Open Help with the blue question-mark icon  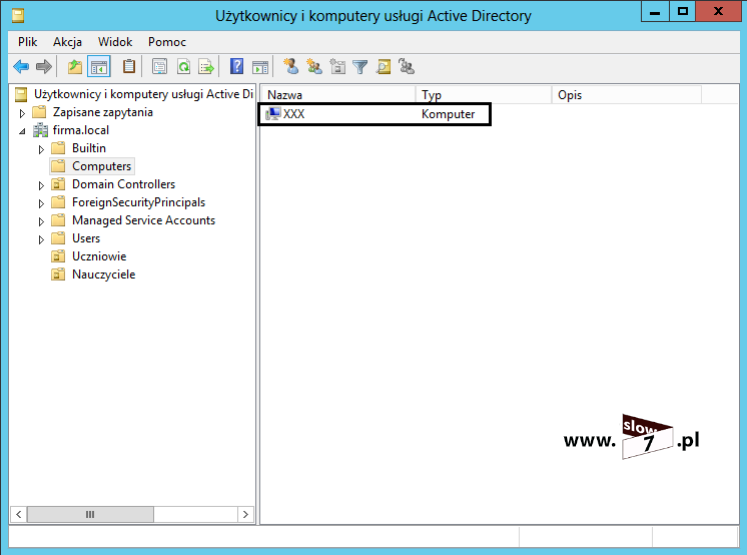pos(237,67)
